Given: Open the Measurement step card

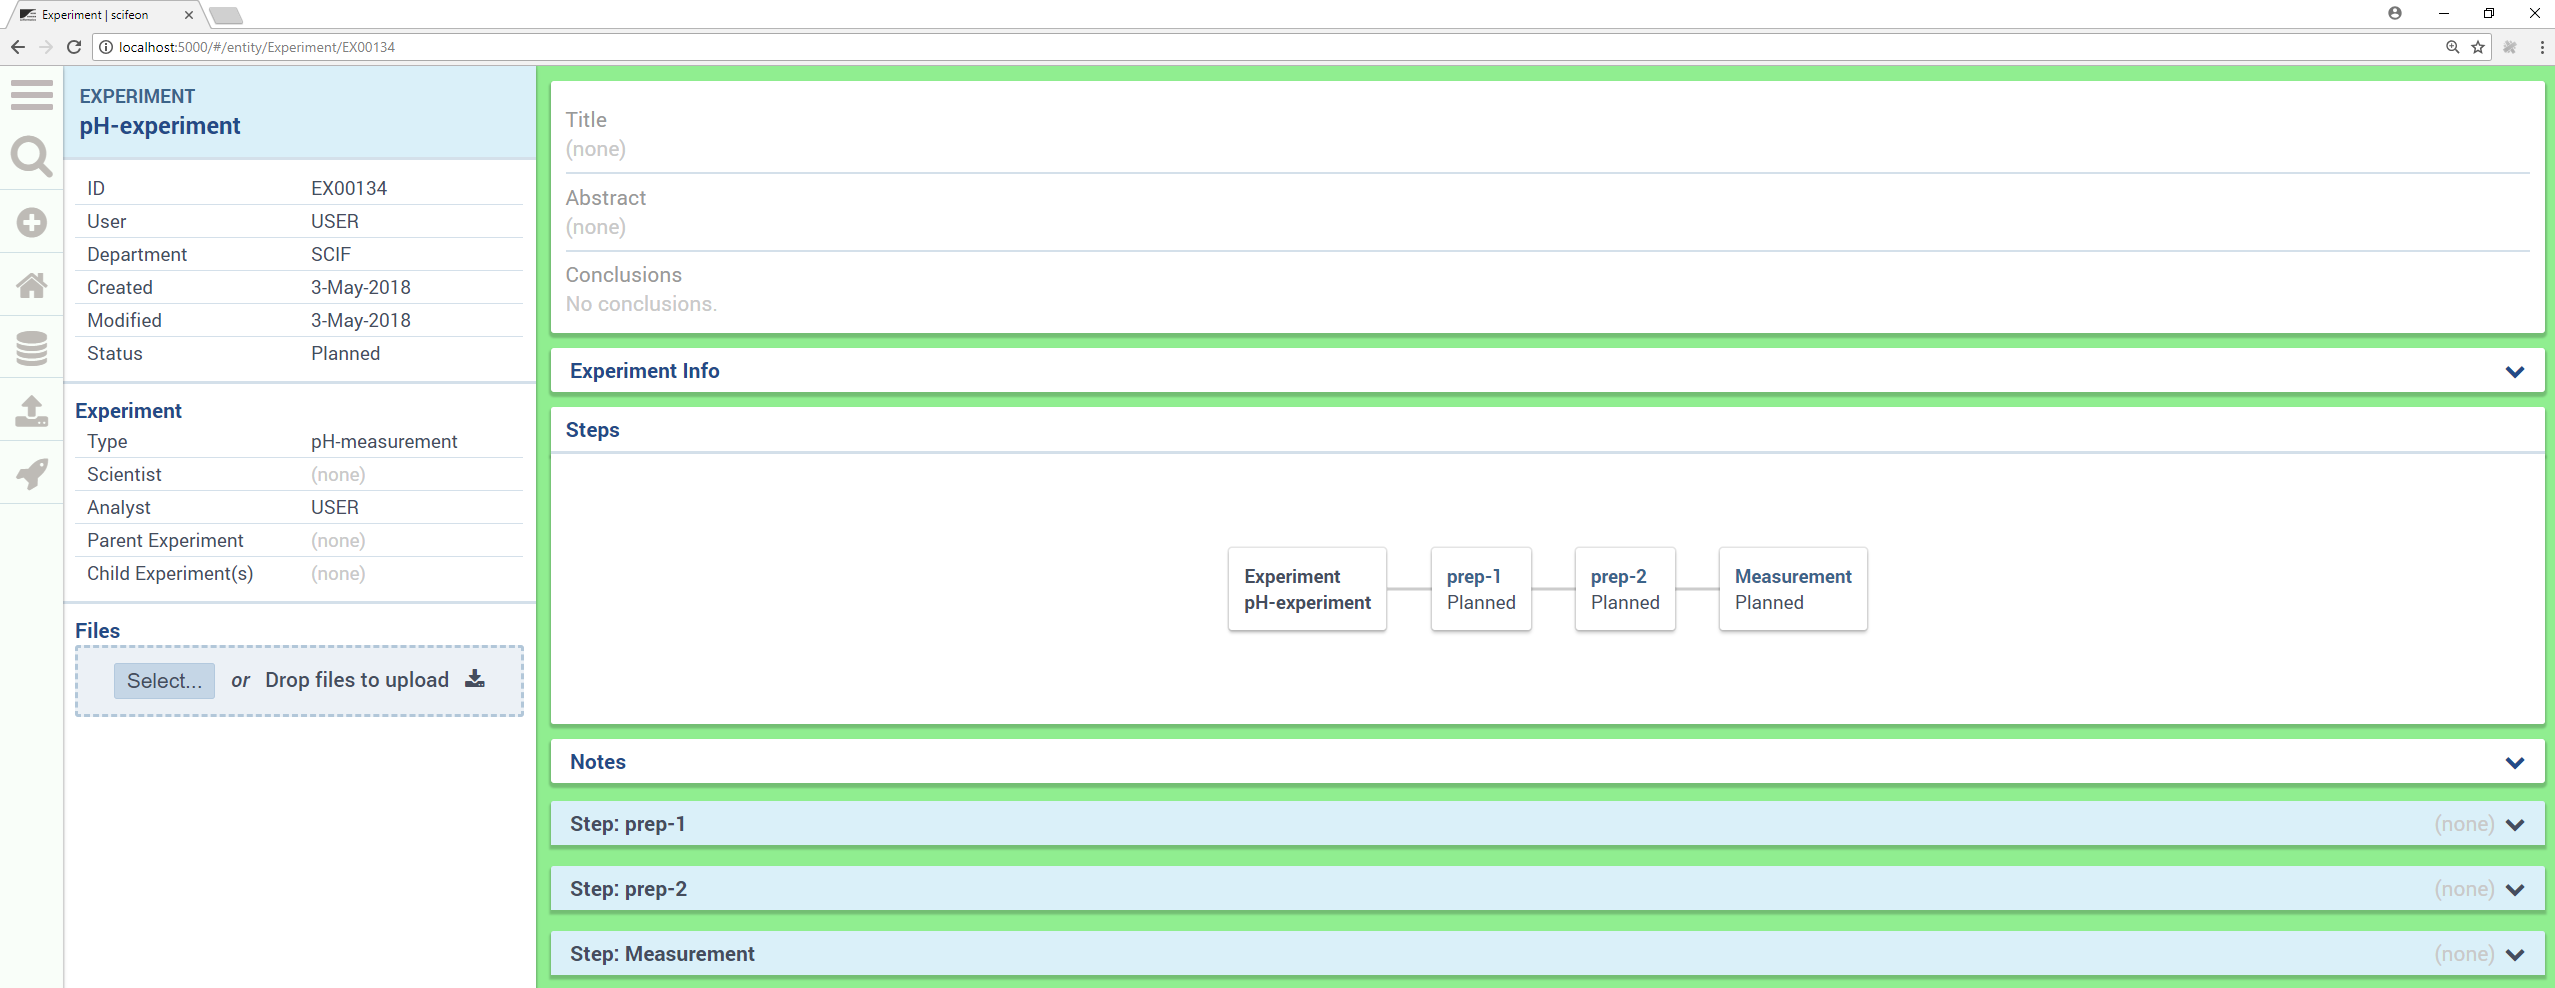Looking at the screenshot, I should [1793, 589].
